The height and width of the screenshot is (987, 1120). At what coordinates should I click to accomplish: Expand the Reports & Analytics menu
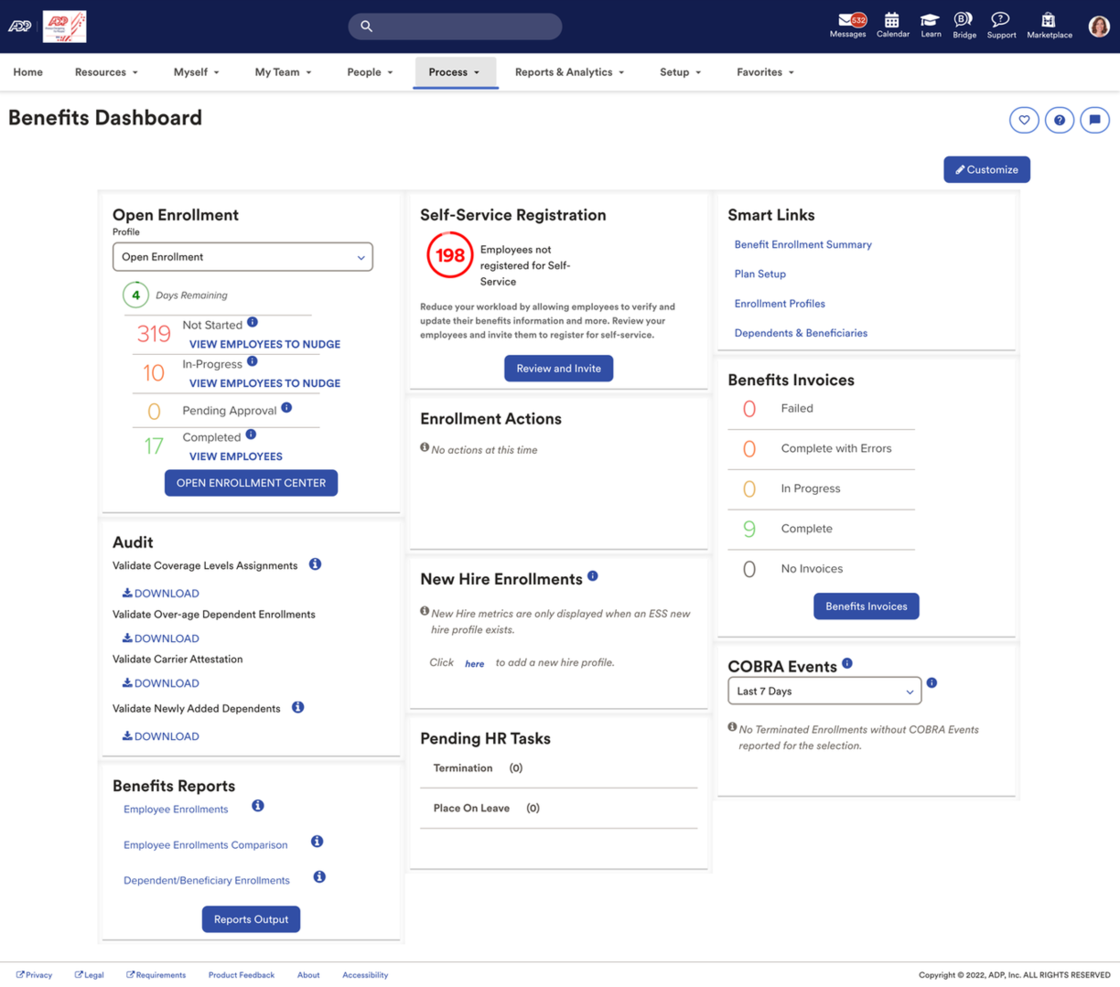pyautogui.click(x=569, y=72)
